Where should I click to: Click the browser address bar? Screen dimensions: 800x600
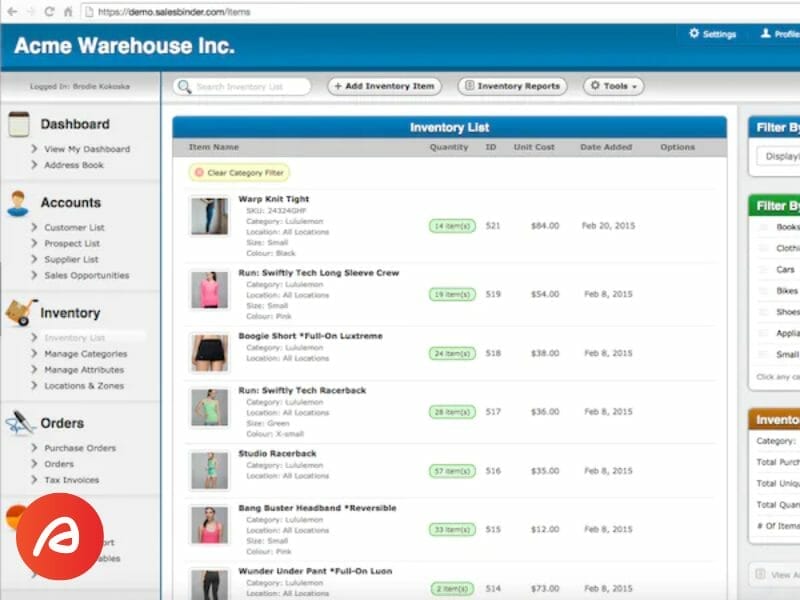pos(439,12)
